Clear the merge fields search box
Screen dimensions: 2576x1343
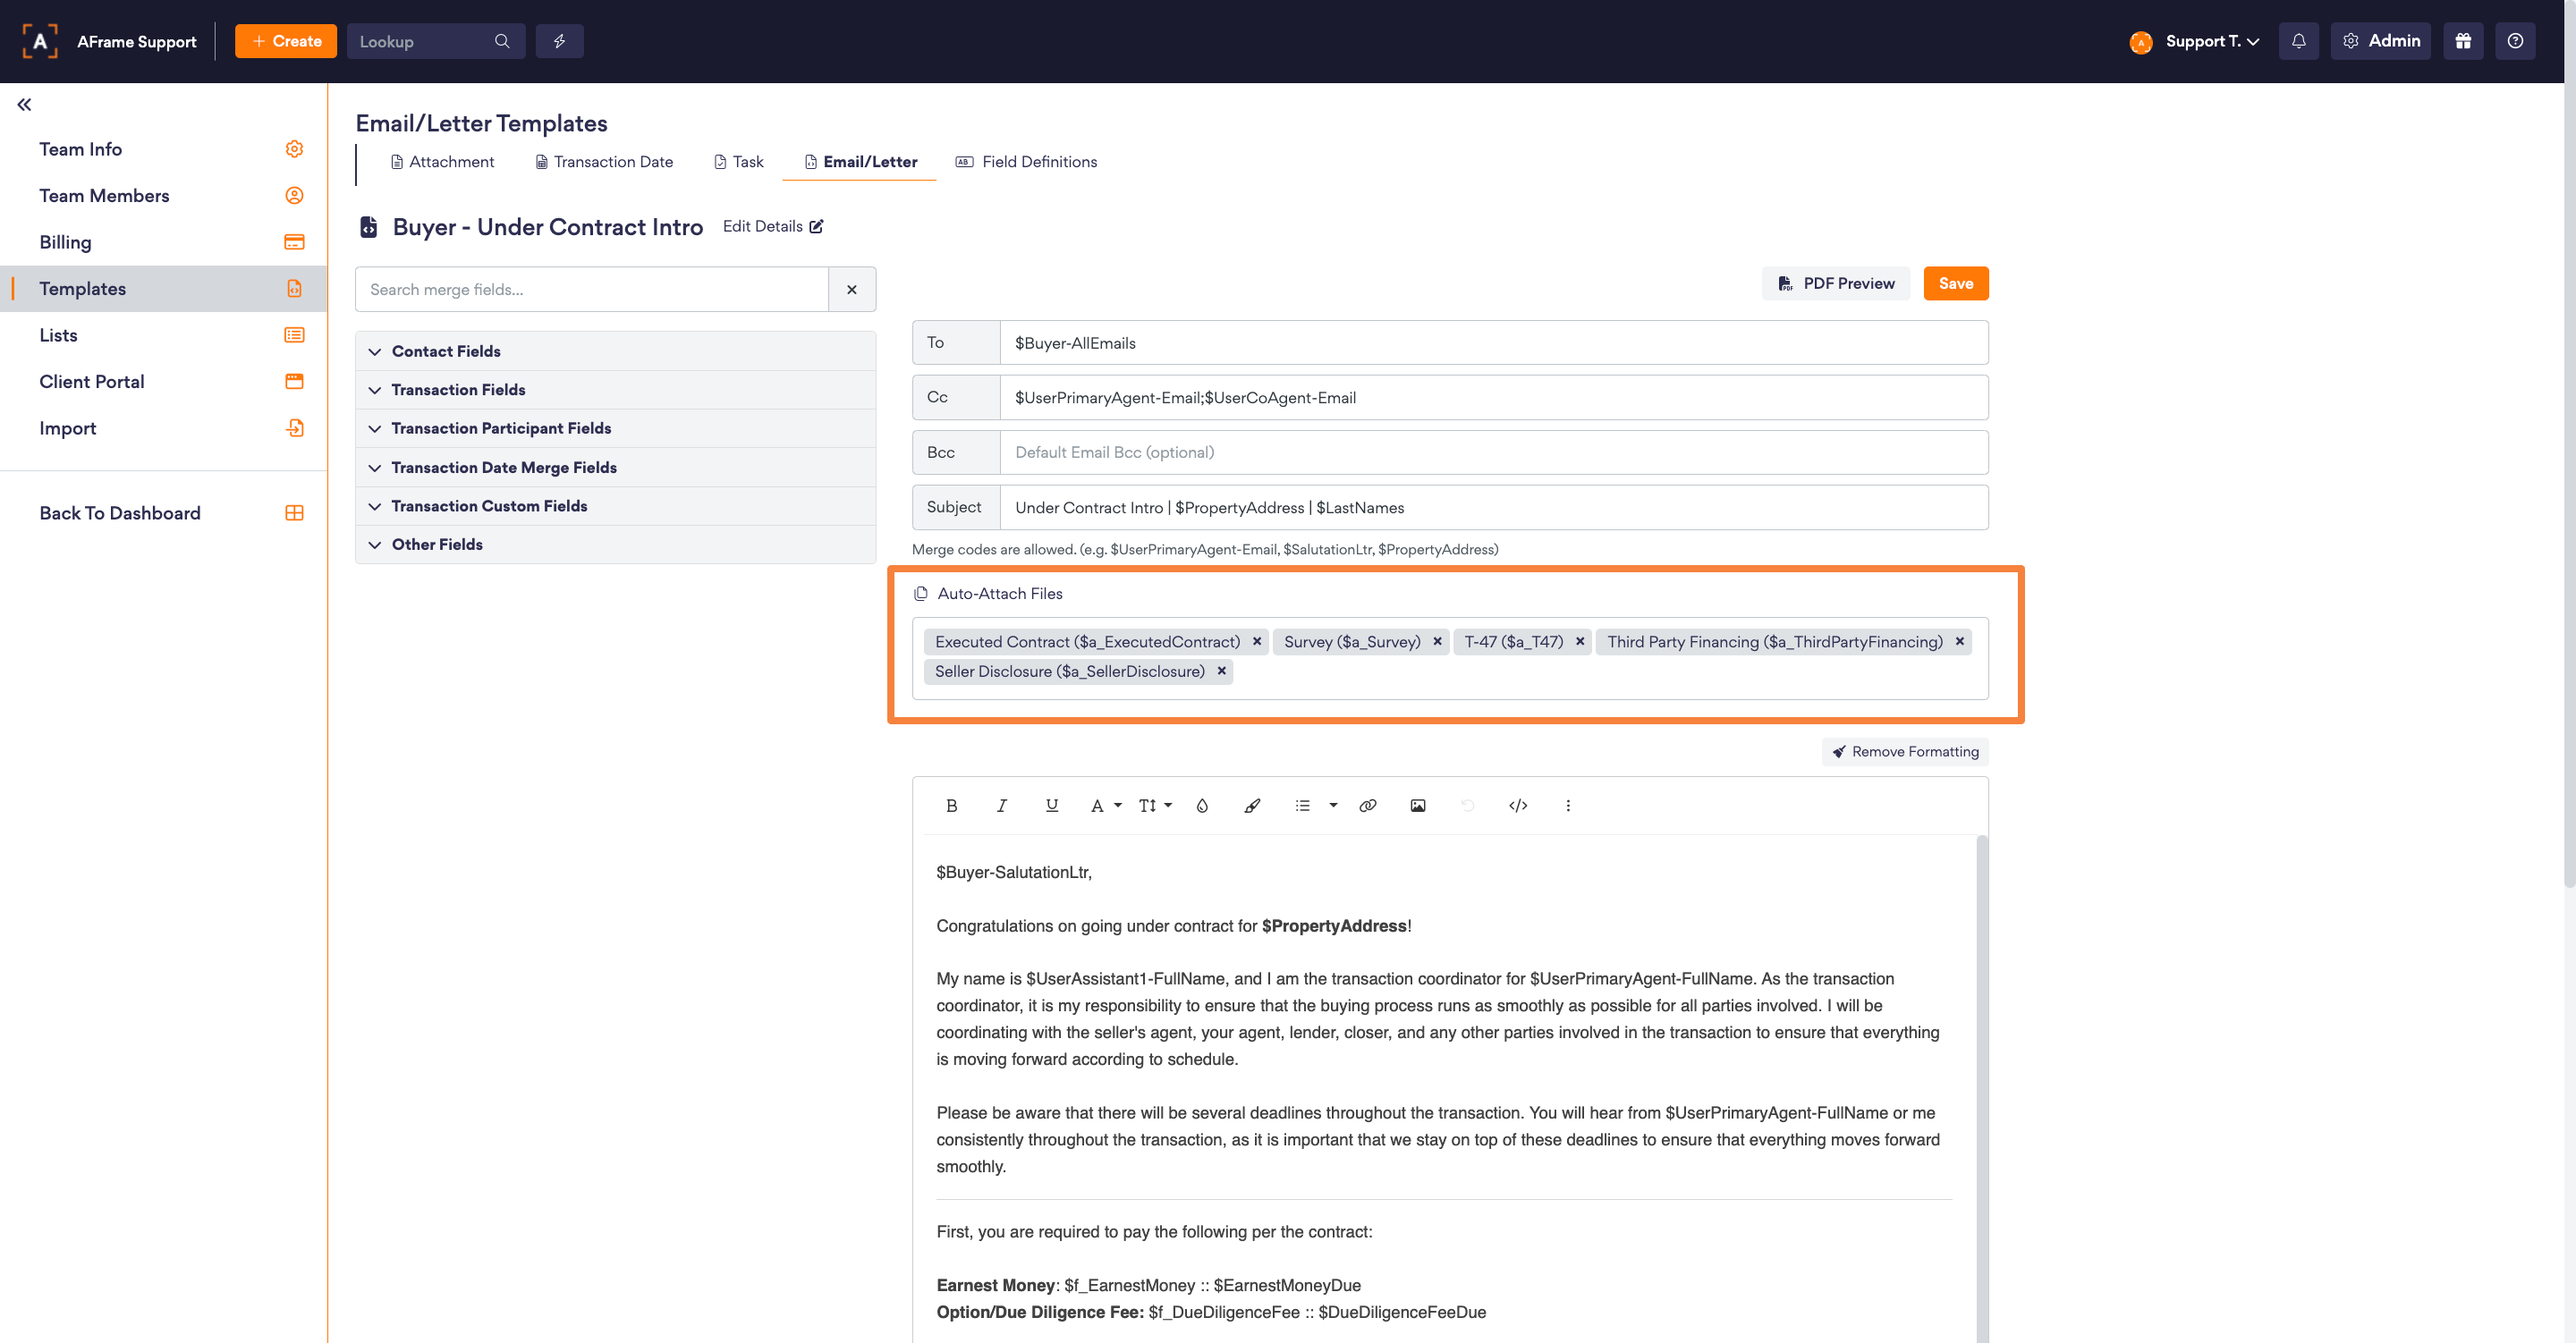pyautogui.click(x=851, y=289)
